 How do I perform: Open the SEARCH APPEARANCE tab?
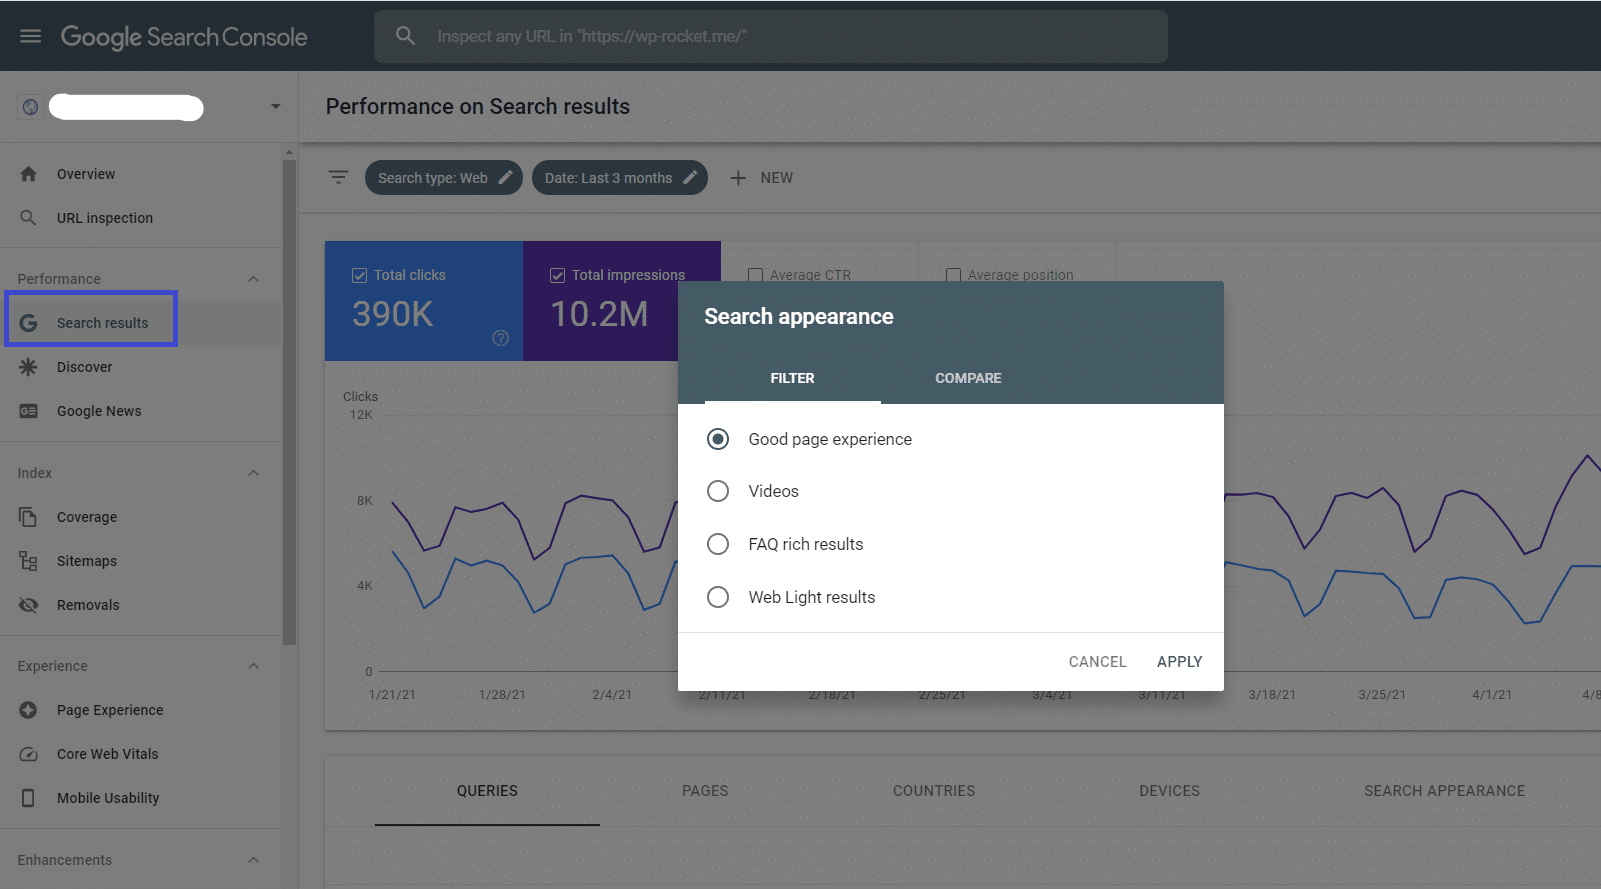(1445, 791)
